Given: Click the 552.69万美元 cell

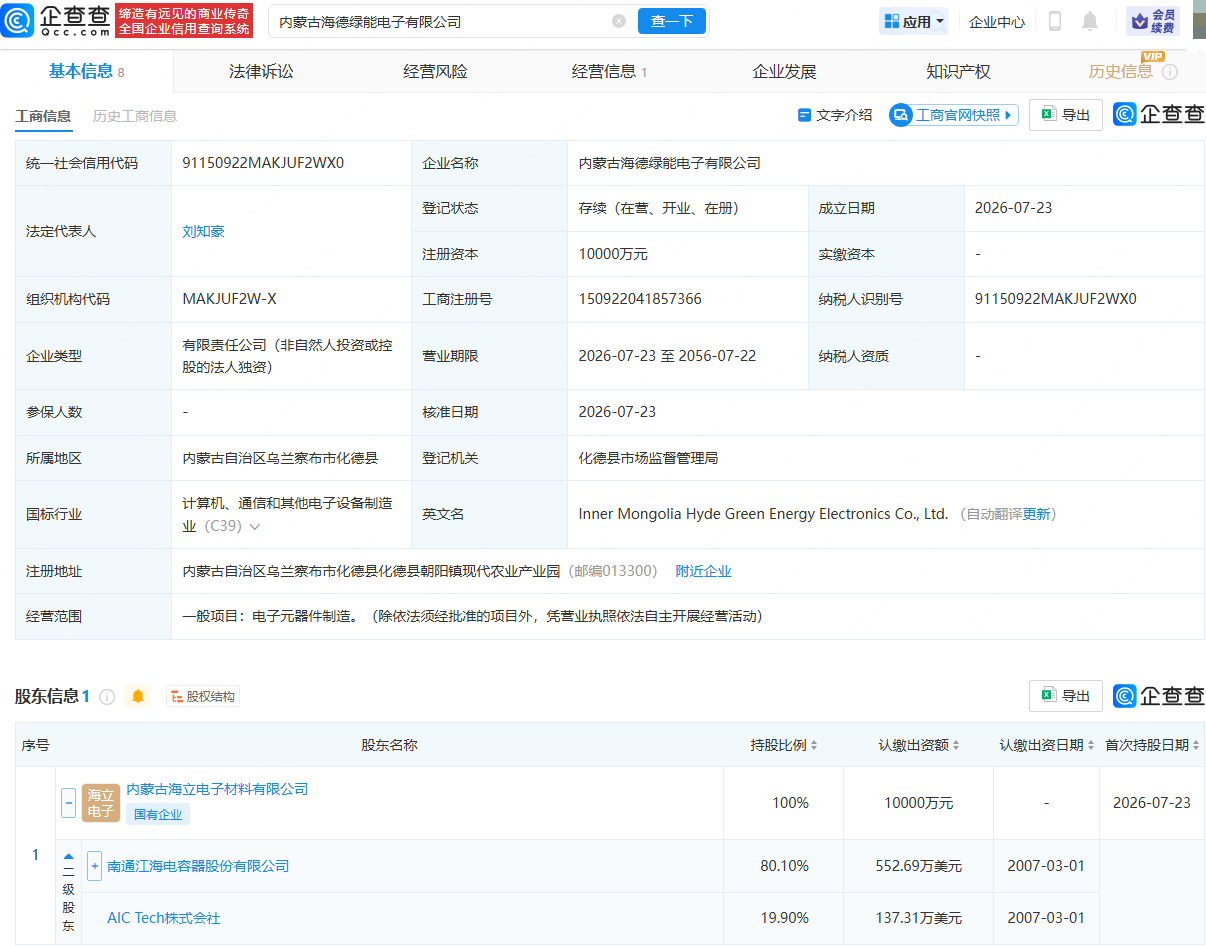Looking at the screenshot, I should pyautogui.click(x=919, y=866).
